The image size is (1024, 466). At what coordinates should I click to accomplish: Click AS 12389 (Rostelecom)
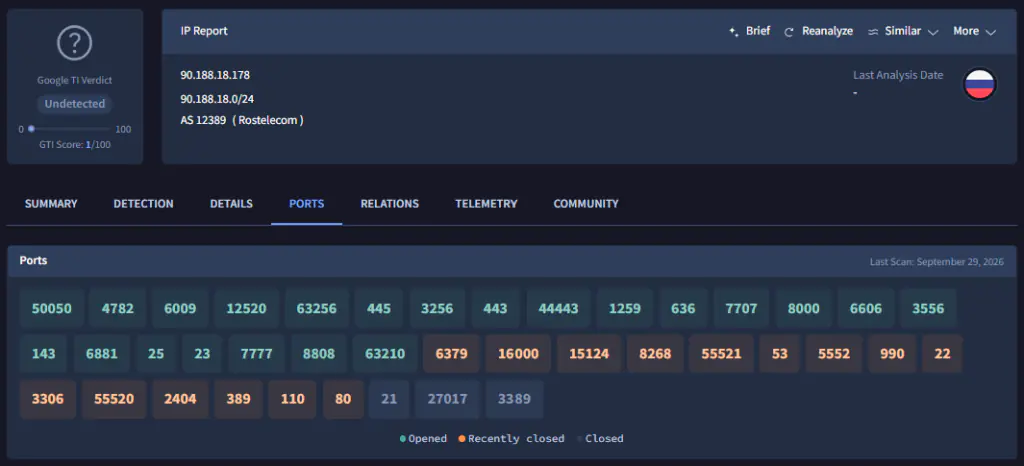coord(242,120)
